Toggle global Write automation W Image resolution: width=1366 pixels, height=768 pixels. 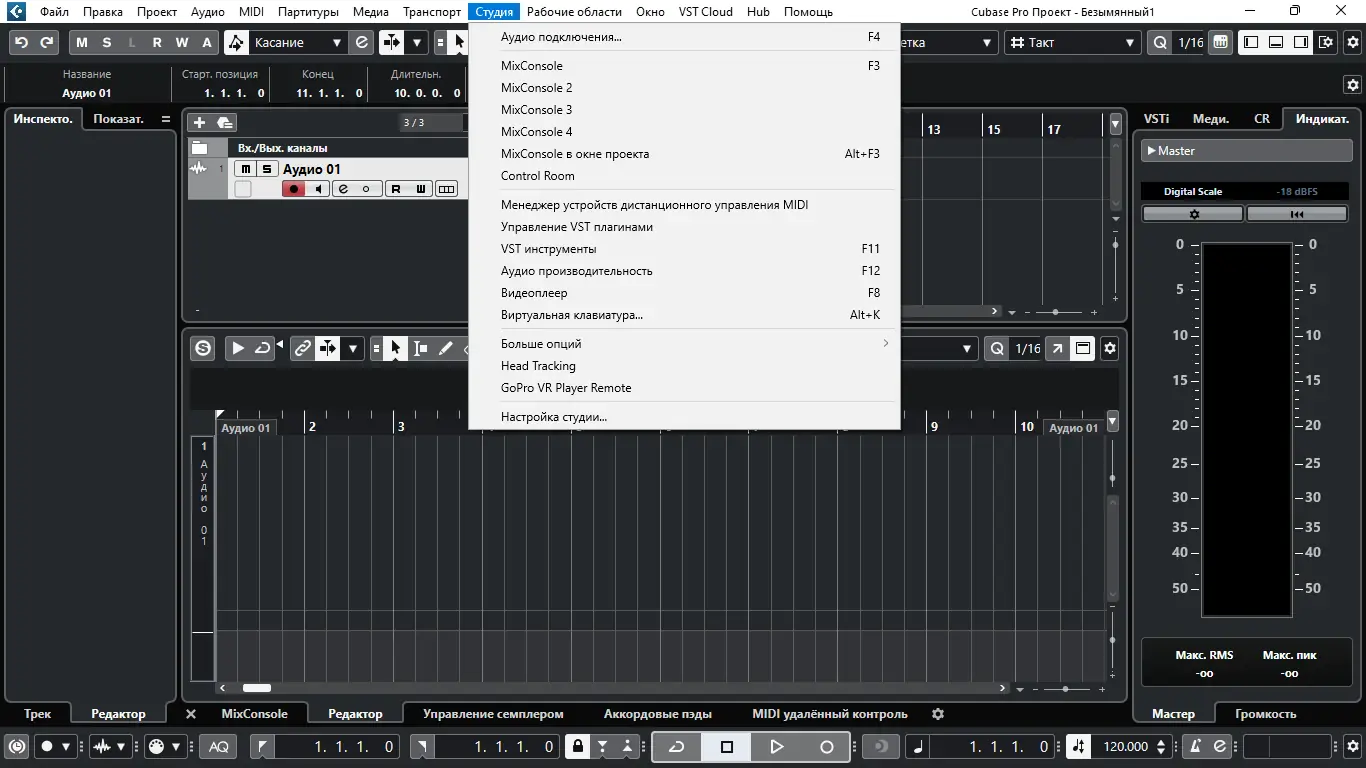tap(181, 42)
